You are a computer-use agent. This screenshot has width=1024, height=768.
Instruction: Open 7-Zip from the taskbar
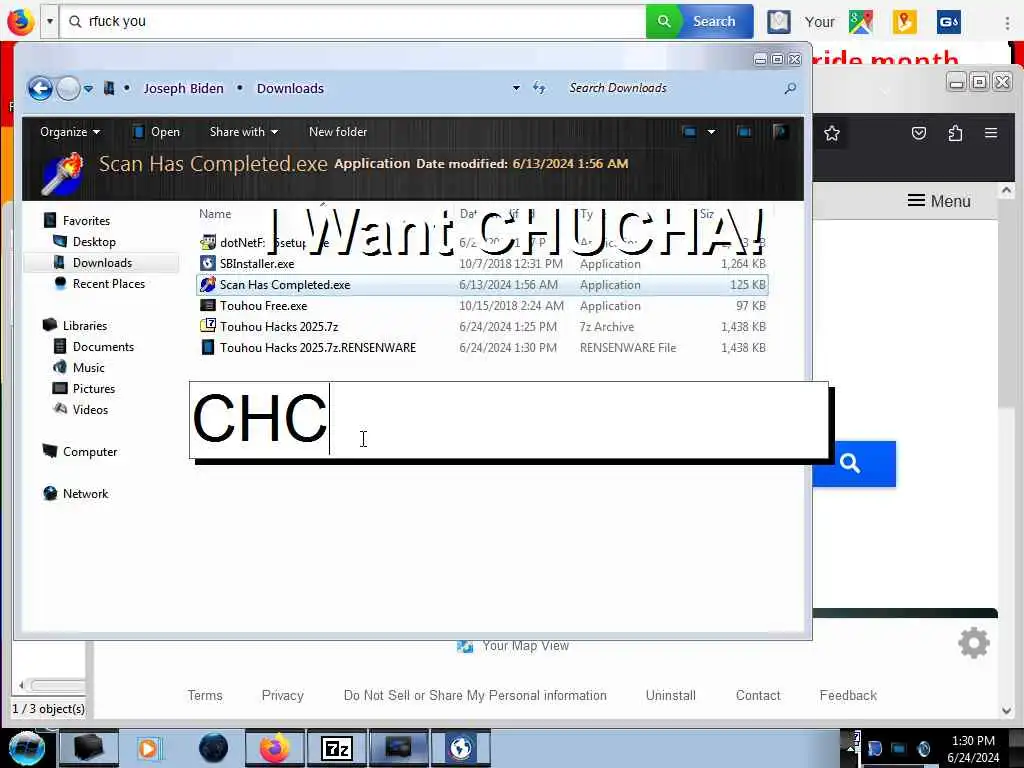pos(337,748)
